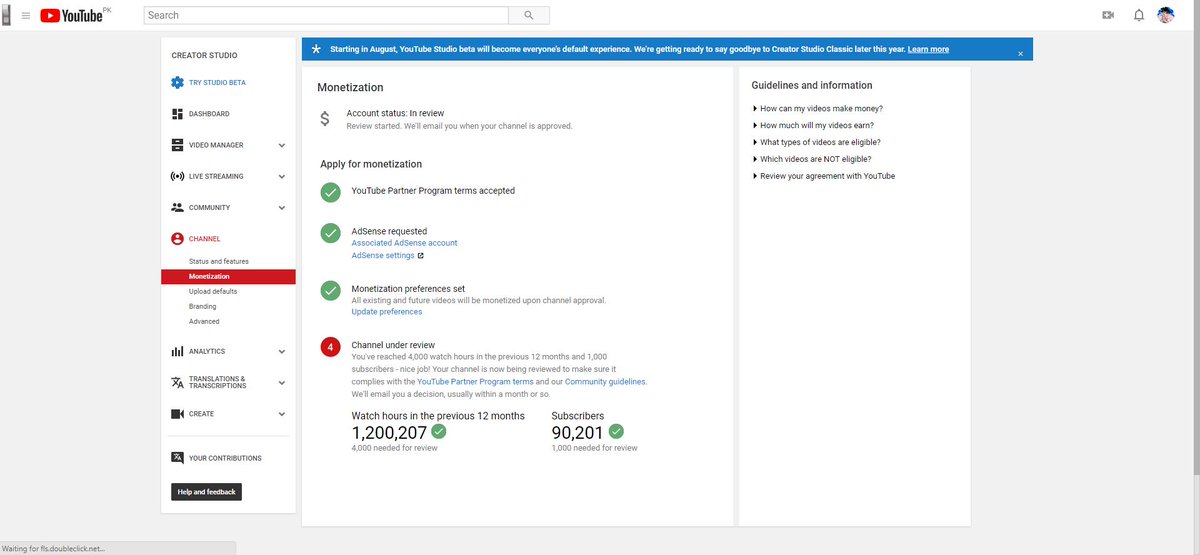Click the Try Studio Beta gear icon
This screenshot has width=1200, height=555.
point(177,83)
